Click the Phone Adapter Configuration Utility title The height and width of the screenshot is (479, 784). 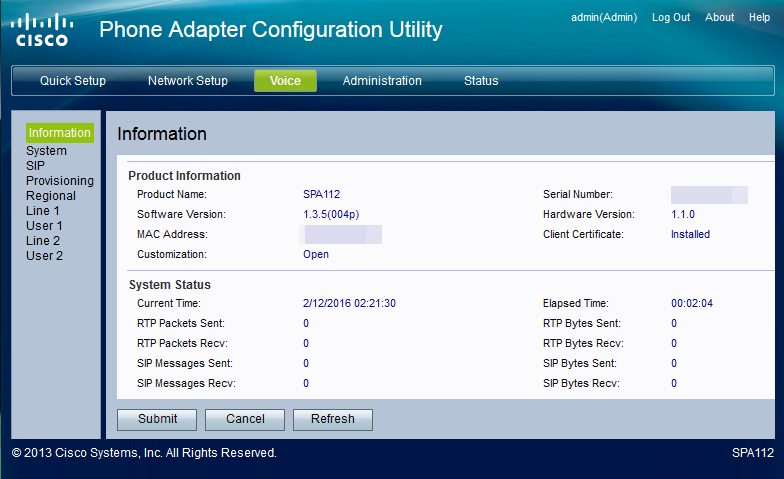(270, 30)
